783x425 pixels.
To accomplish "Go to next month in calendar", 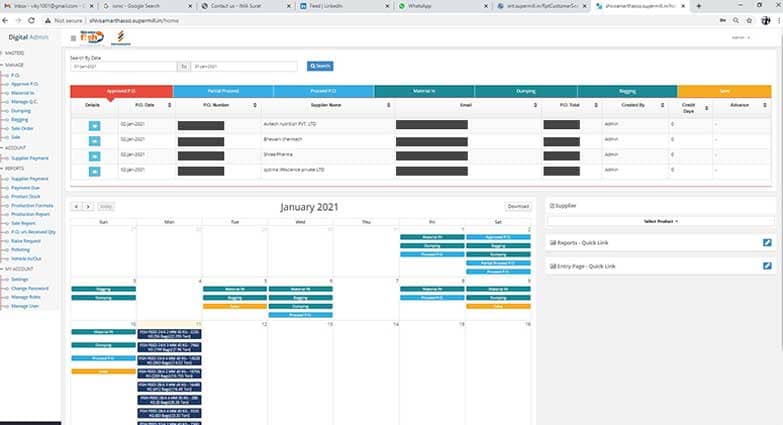I will click(x=86, y=206).
